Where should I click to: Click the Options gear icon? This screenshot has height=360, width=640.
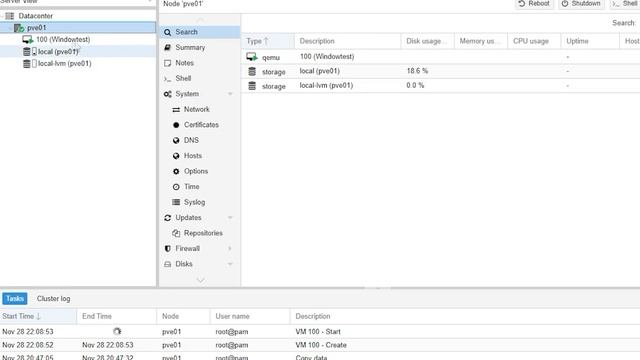(x=176, y=171)
